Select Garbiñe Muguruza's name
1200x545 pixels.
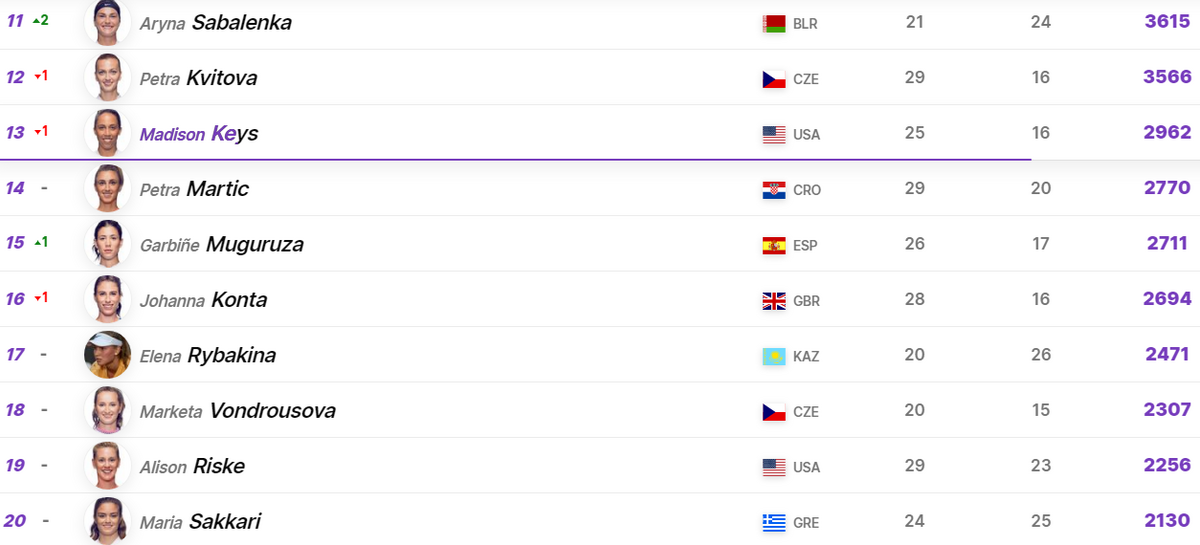221,244
